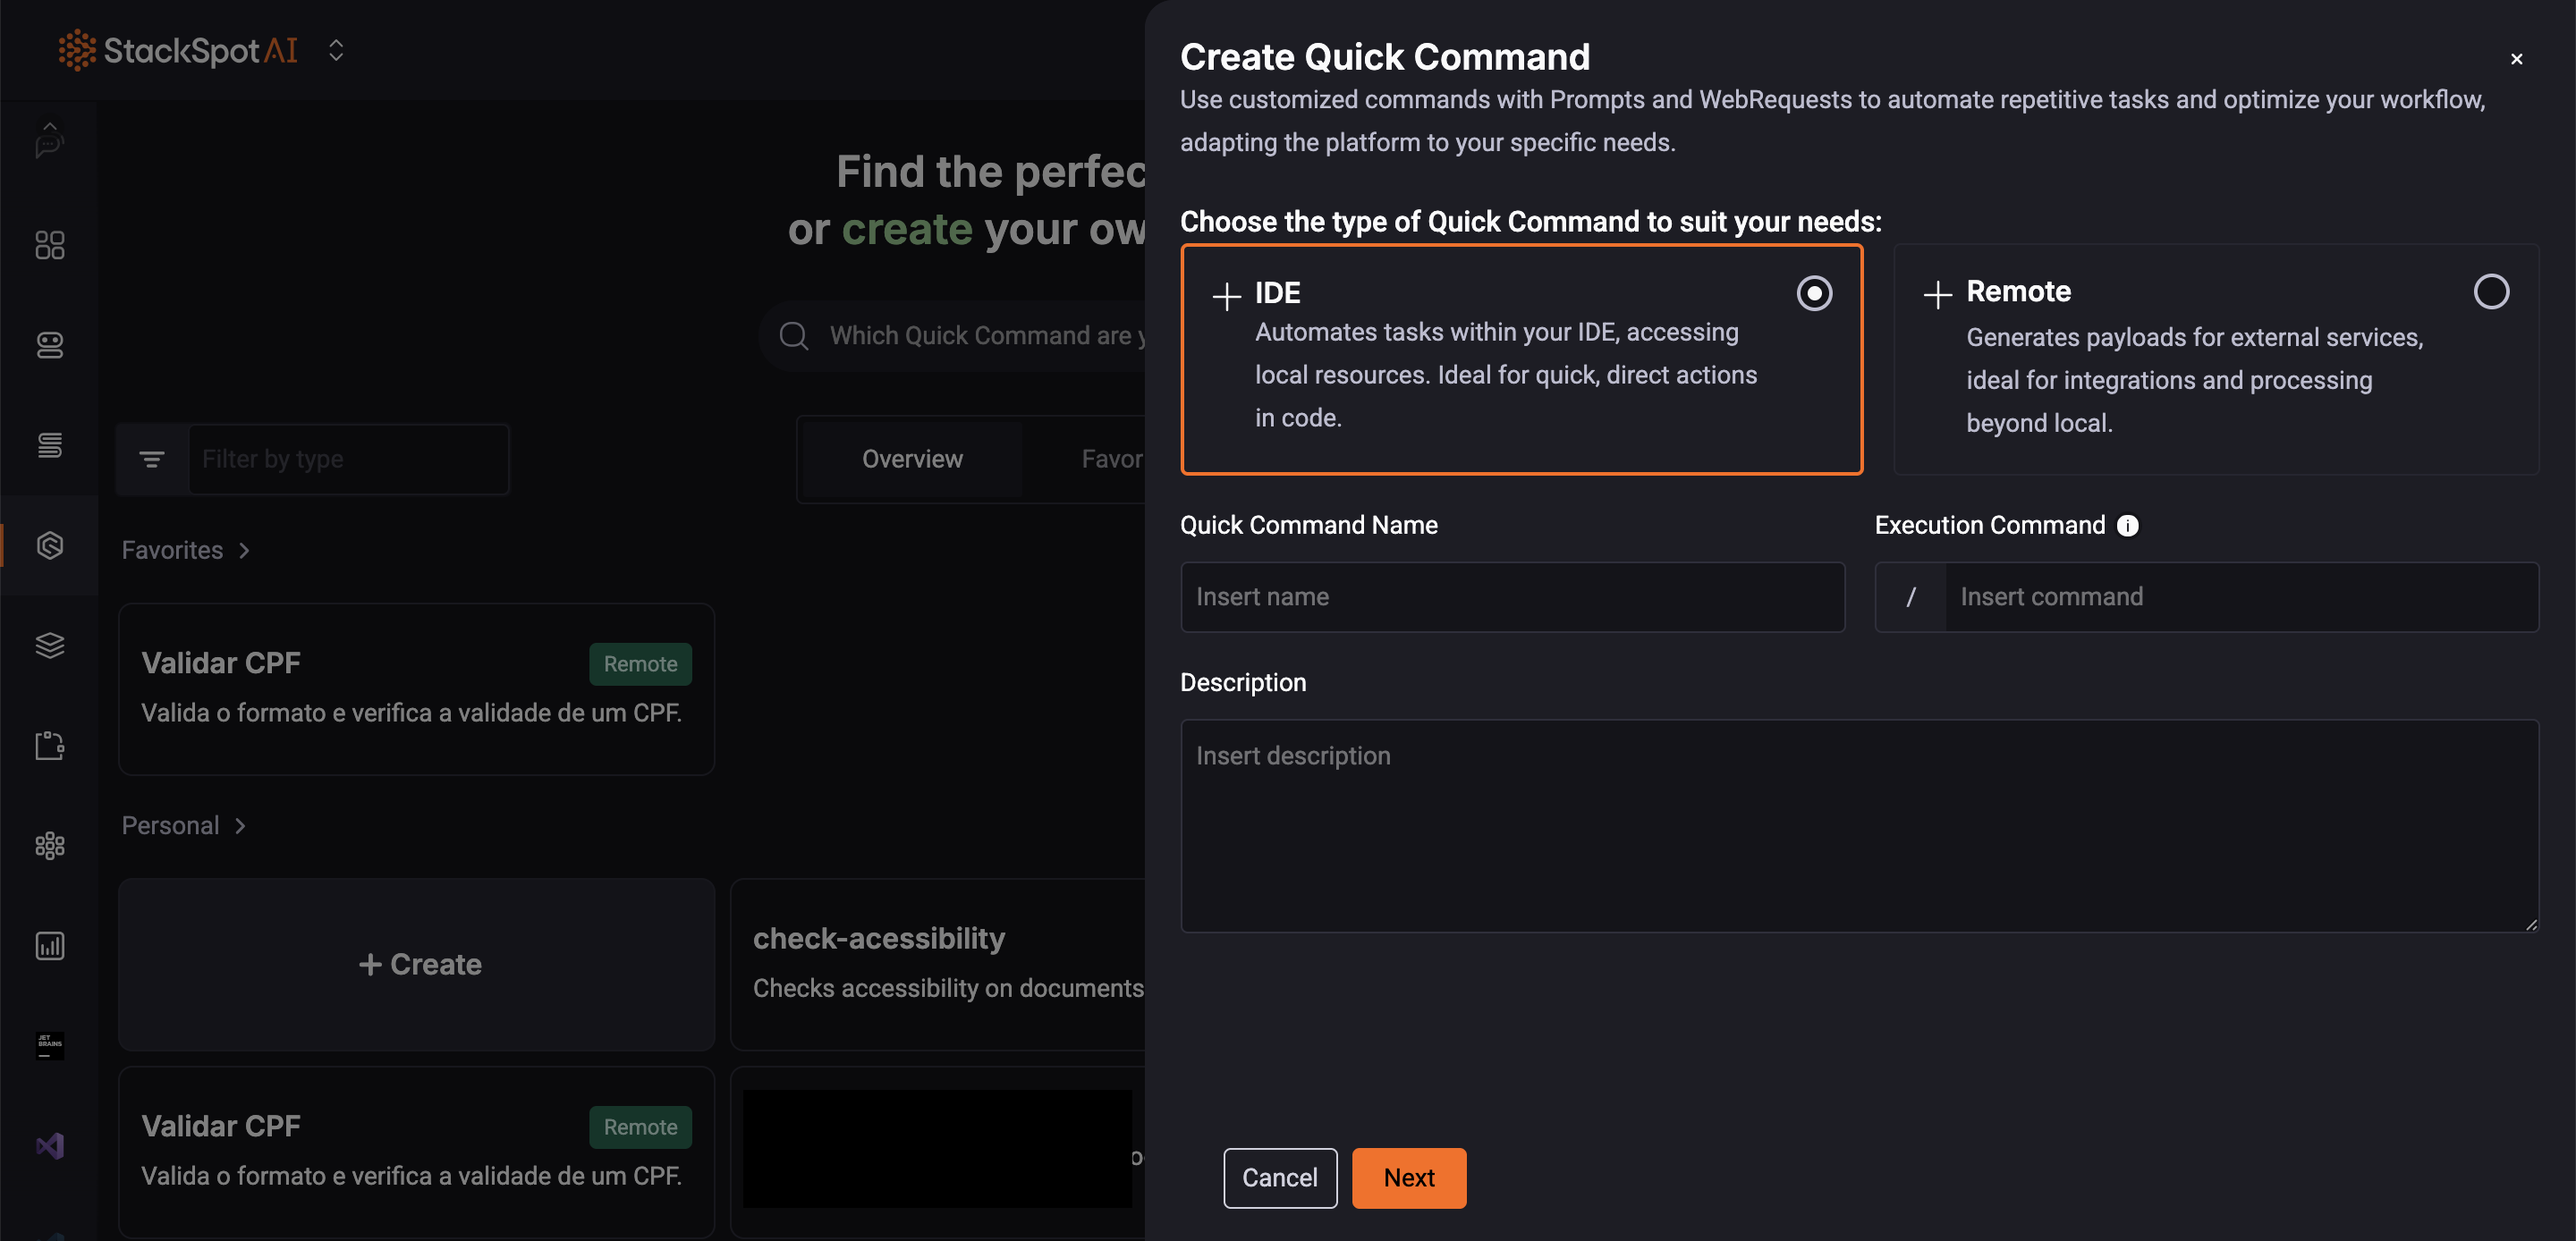
Task: Click the JetBrains icon in sidebar
Action: (x=50, y=1045)
